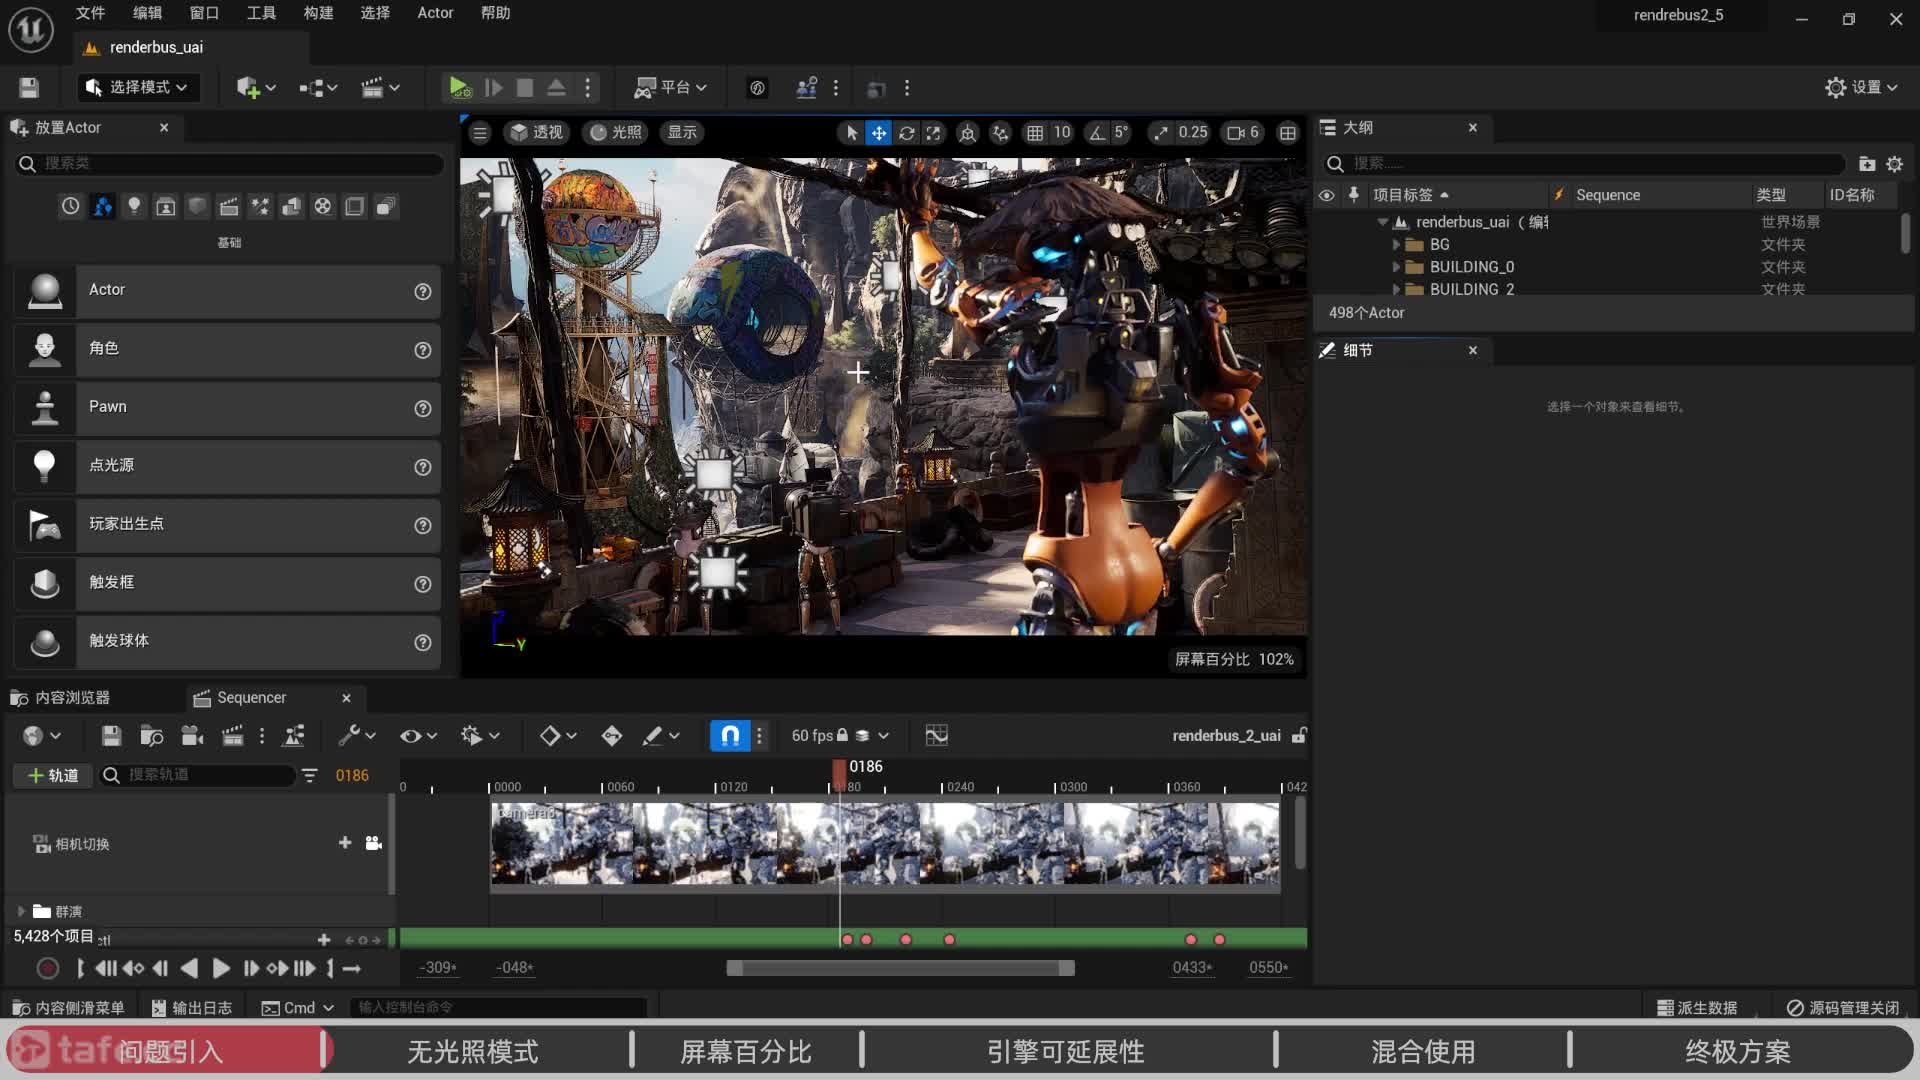Expand the BG folder in outliner
The height and width of the screenshot is (1080, 1920).
(x=1397, y=244)
